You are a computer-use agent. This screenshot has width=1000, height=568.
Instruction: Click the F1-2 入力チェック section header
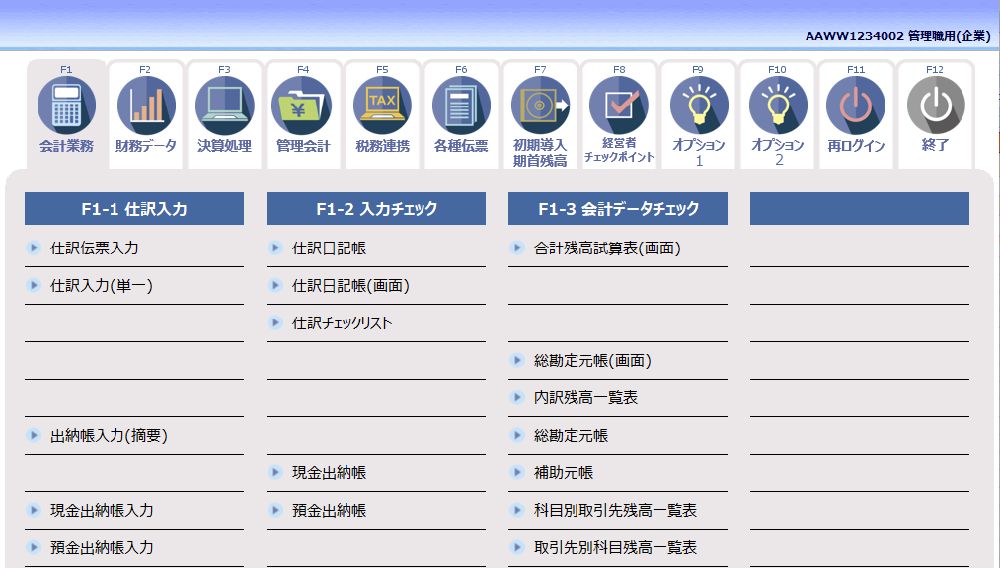(376, 208)
